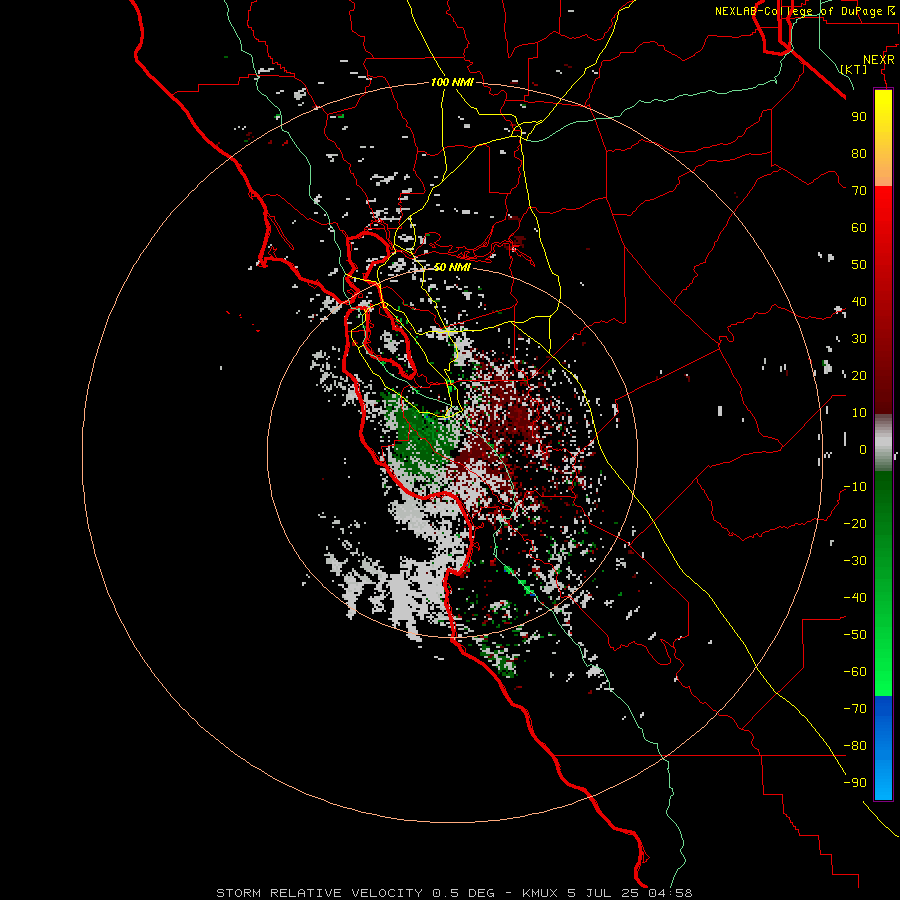Click the -40 value on velocity scale
This screenshot has width=900, height=900.
[x=855, y=598]
